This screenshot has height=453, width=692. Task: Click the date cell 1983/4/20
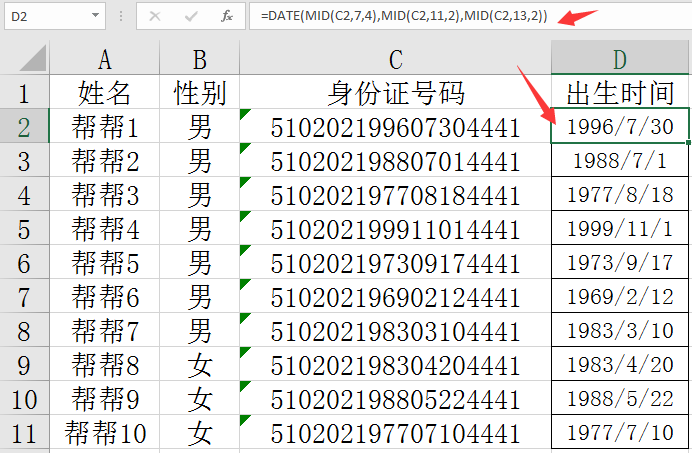coord(620,364)
